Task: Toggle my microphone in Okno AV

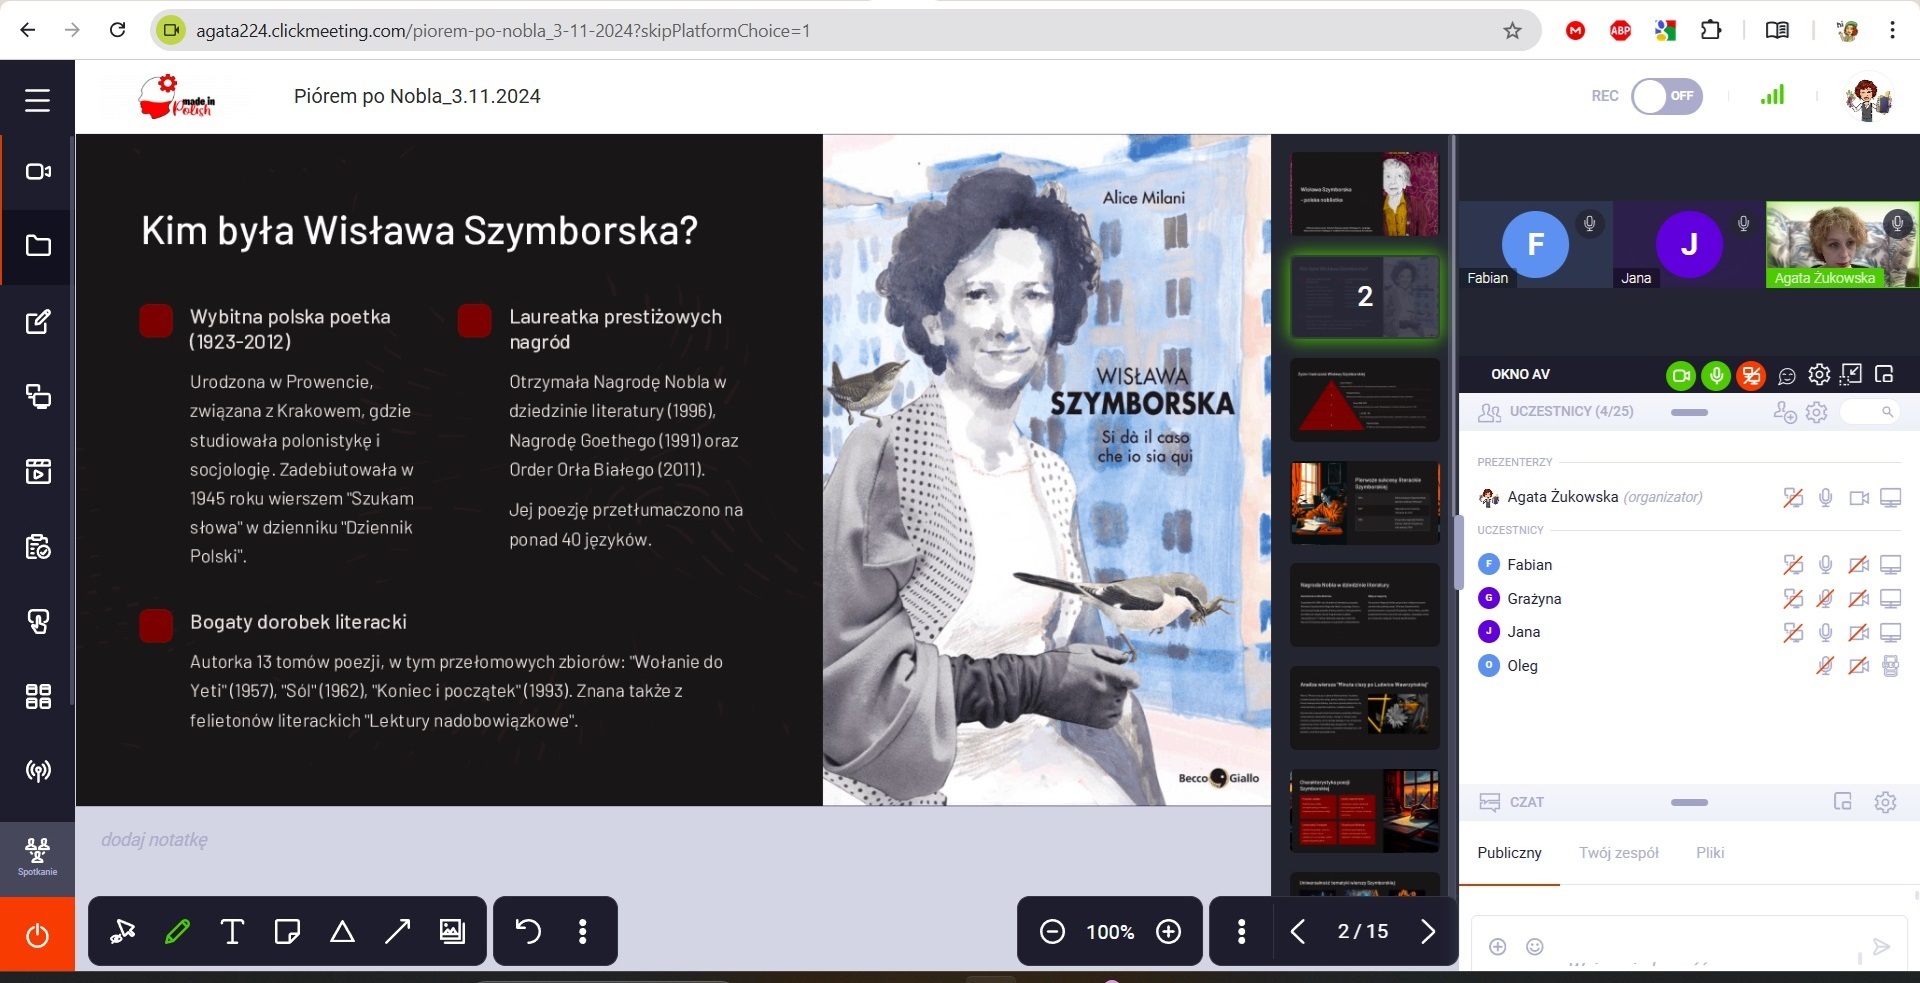Action: [x=1716, y=376]
